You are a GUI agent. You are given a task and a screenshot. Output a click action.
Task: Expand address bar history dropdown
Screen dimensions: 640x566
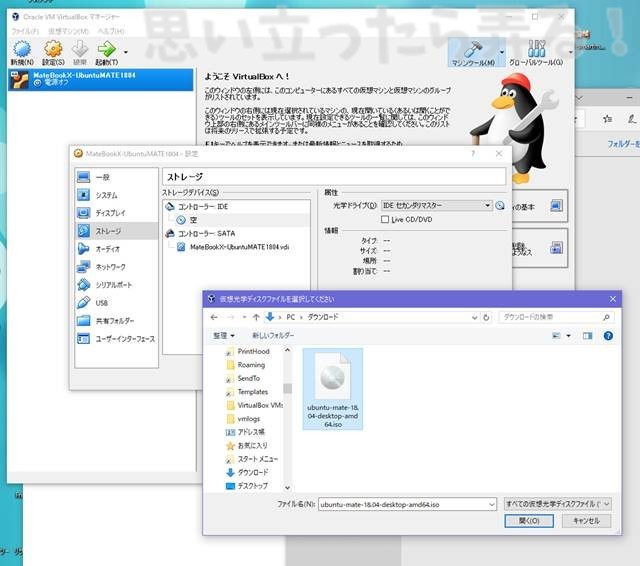474,317
